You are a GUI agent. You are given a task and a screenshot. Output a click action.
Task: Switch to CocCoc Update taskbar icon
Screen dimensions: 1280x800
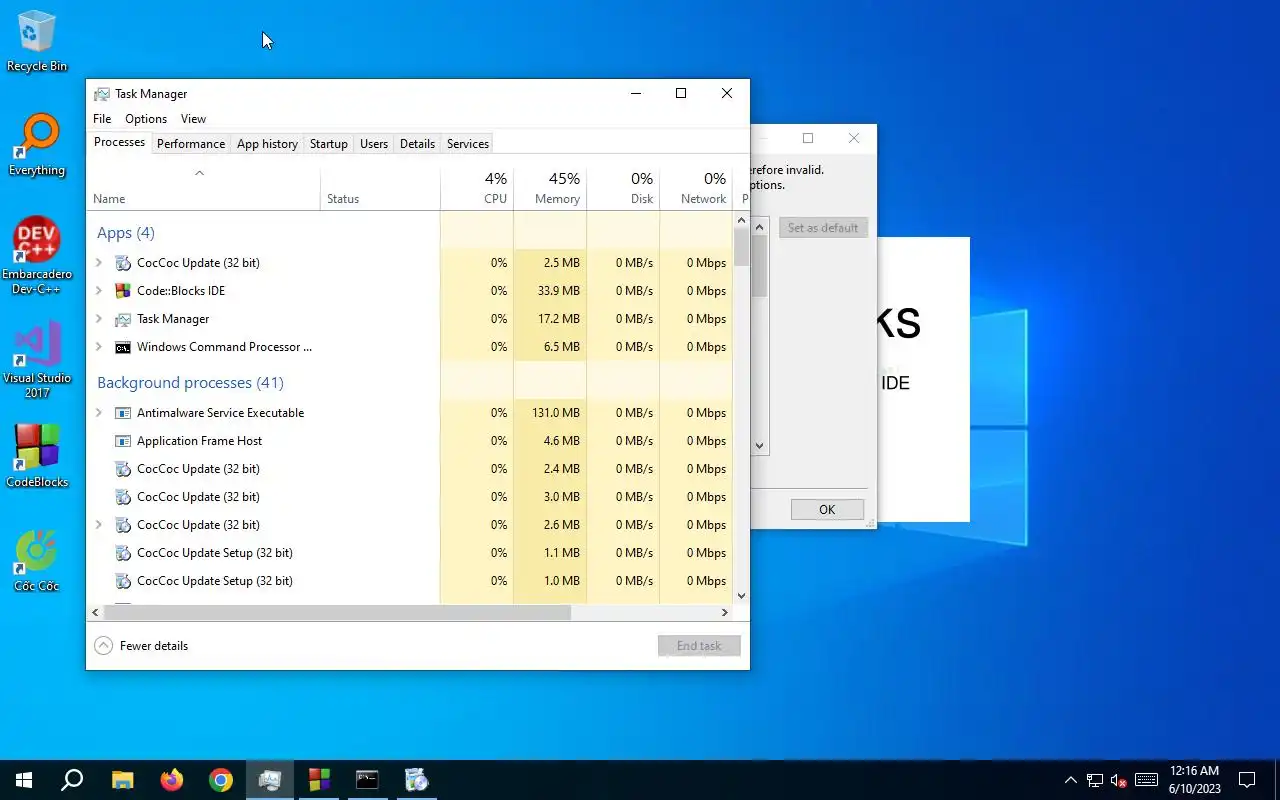[417, 780]
